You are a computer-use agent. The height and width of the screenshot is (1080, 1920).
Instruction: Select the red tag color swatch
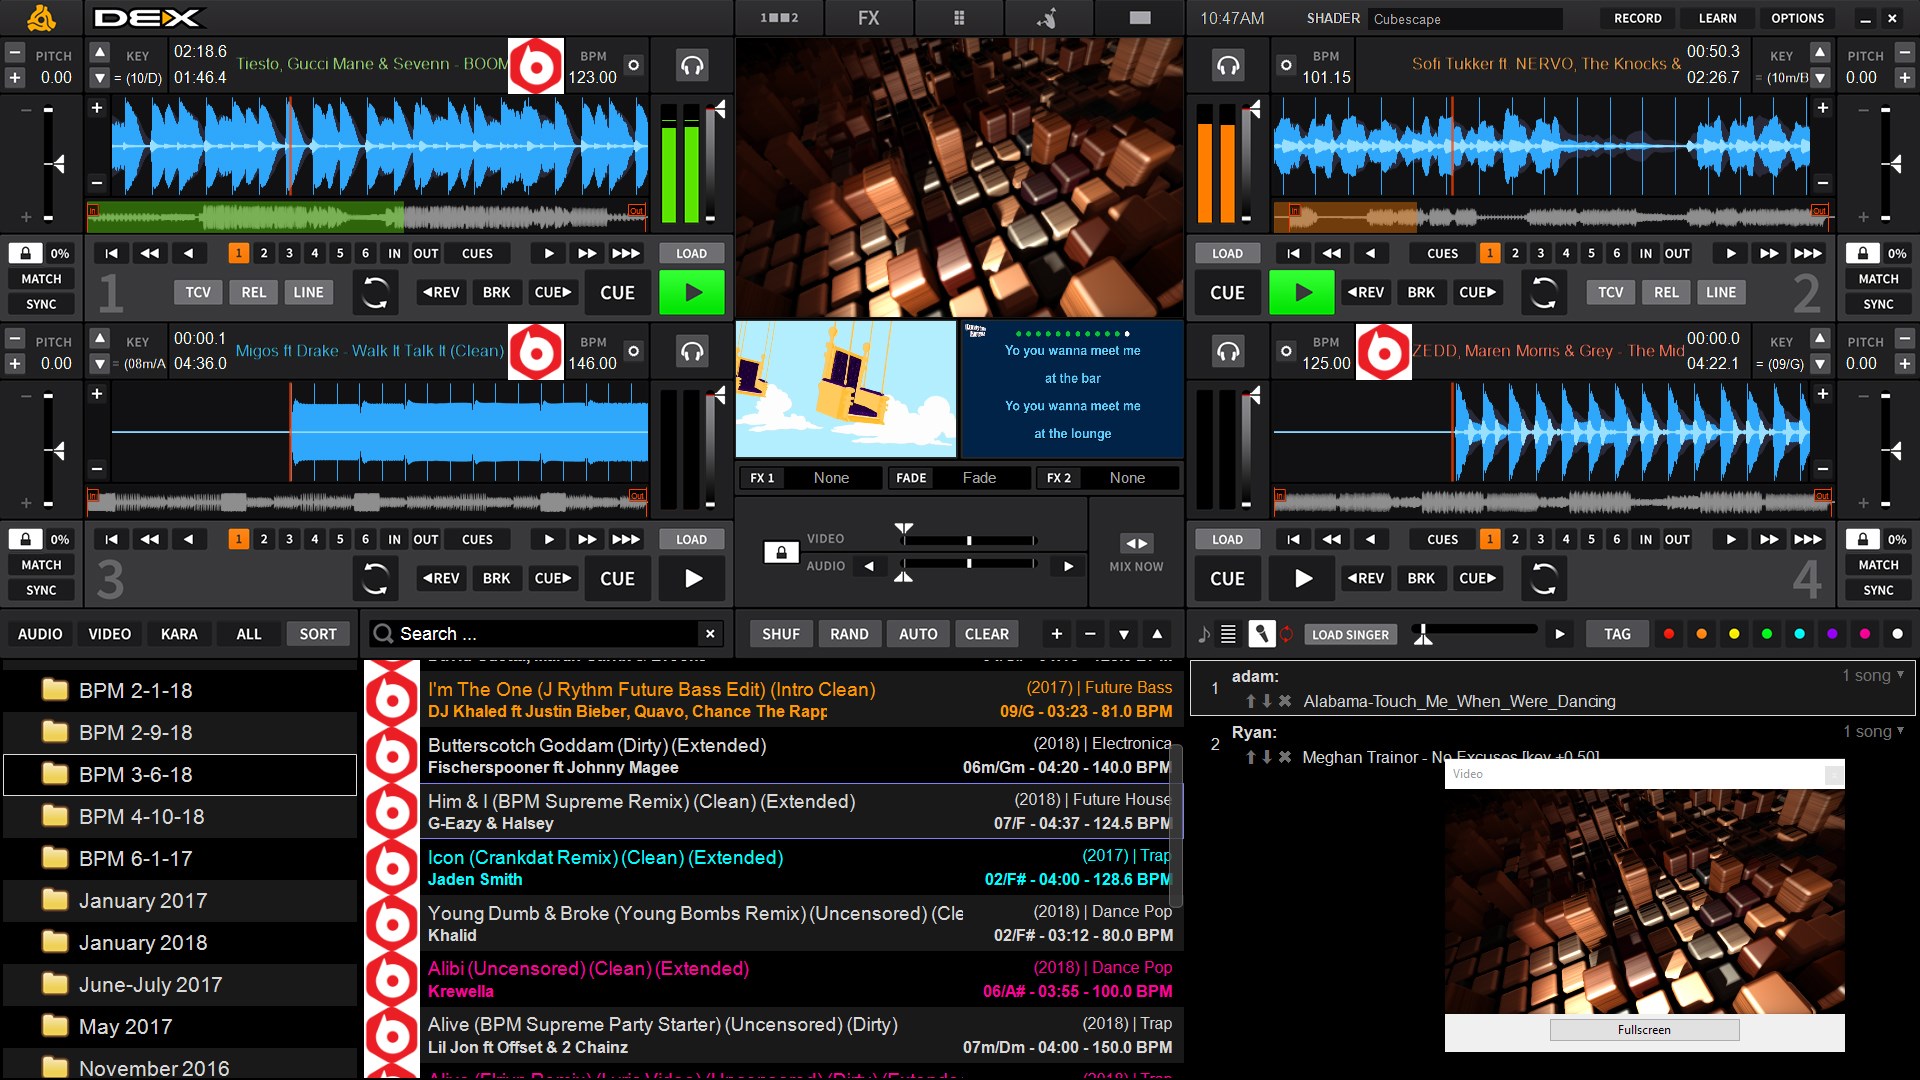(1668, 633)
